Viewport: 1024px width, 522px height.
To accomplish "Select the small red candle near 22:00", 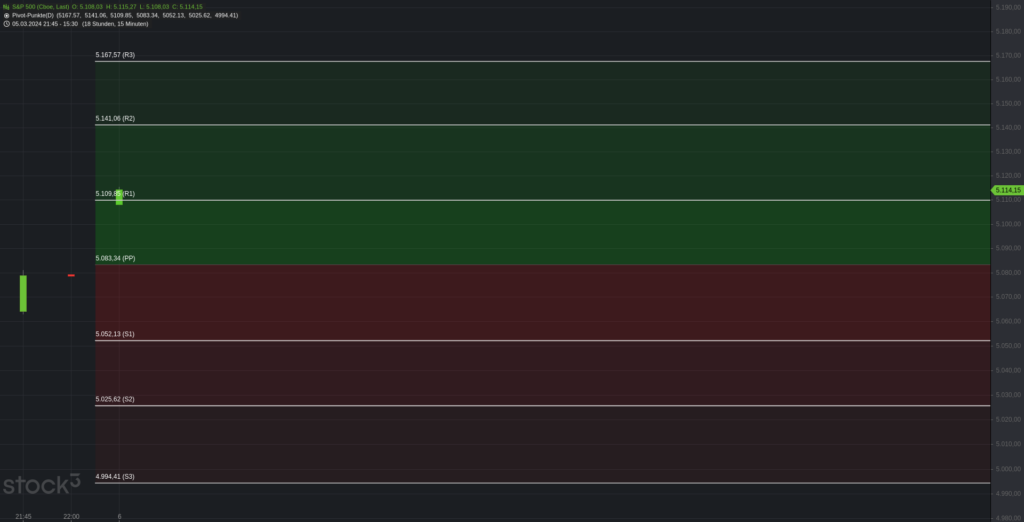I will click(71, 275).
